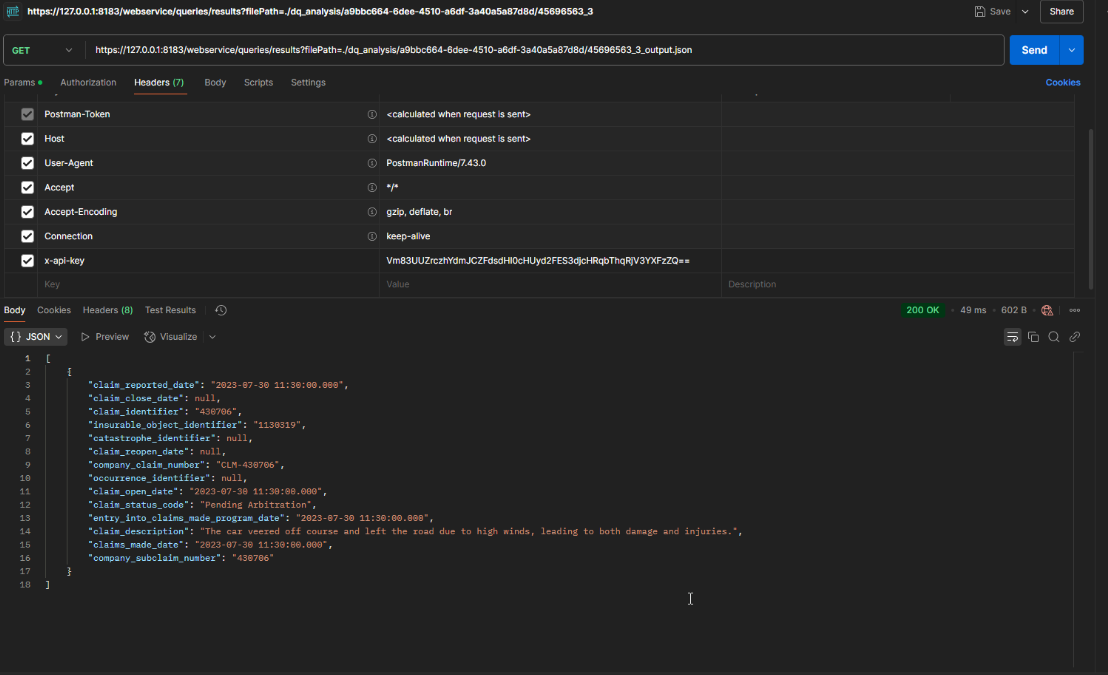Uncheck the Connection header checkbox

pos(28,236)
